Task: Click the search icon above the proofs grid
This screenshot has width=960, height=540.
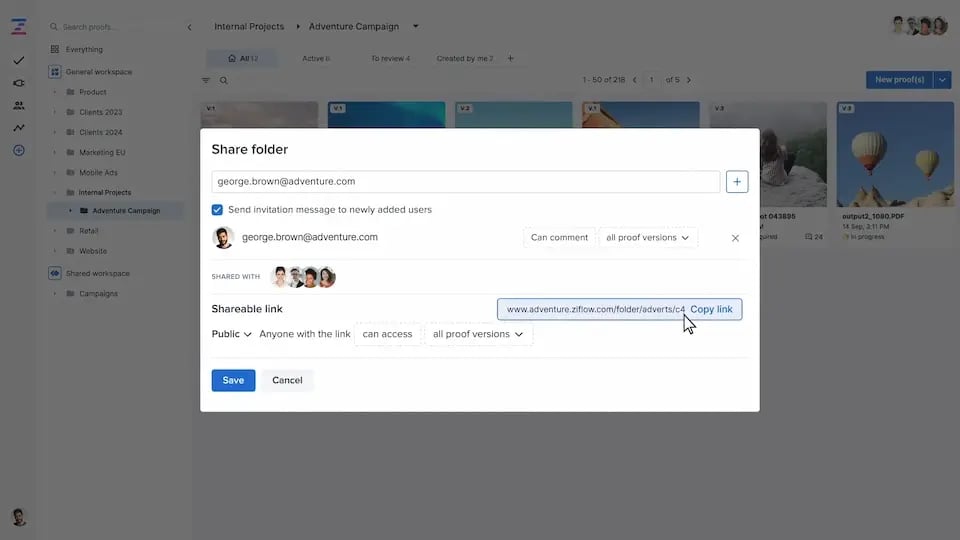Action: pos(223,80)
